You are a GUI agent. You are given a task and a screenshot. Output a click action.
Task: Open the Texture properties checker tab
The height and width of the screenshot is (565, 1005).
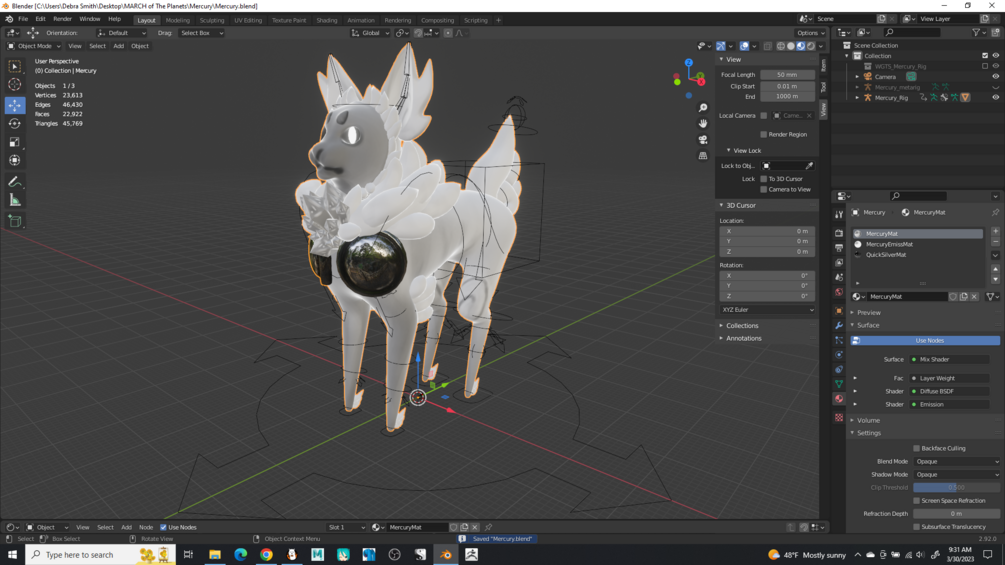coord(839,418)
